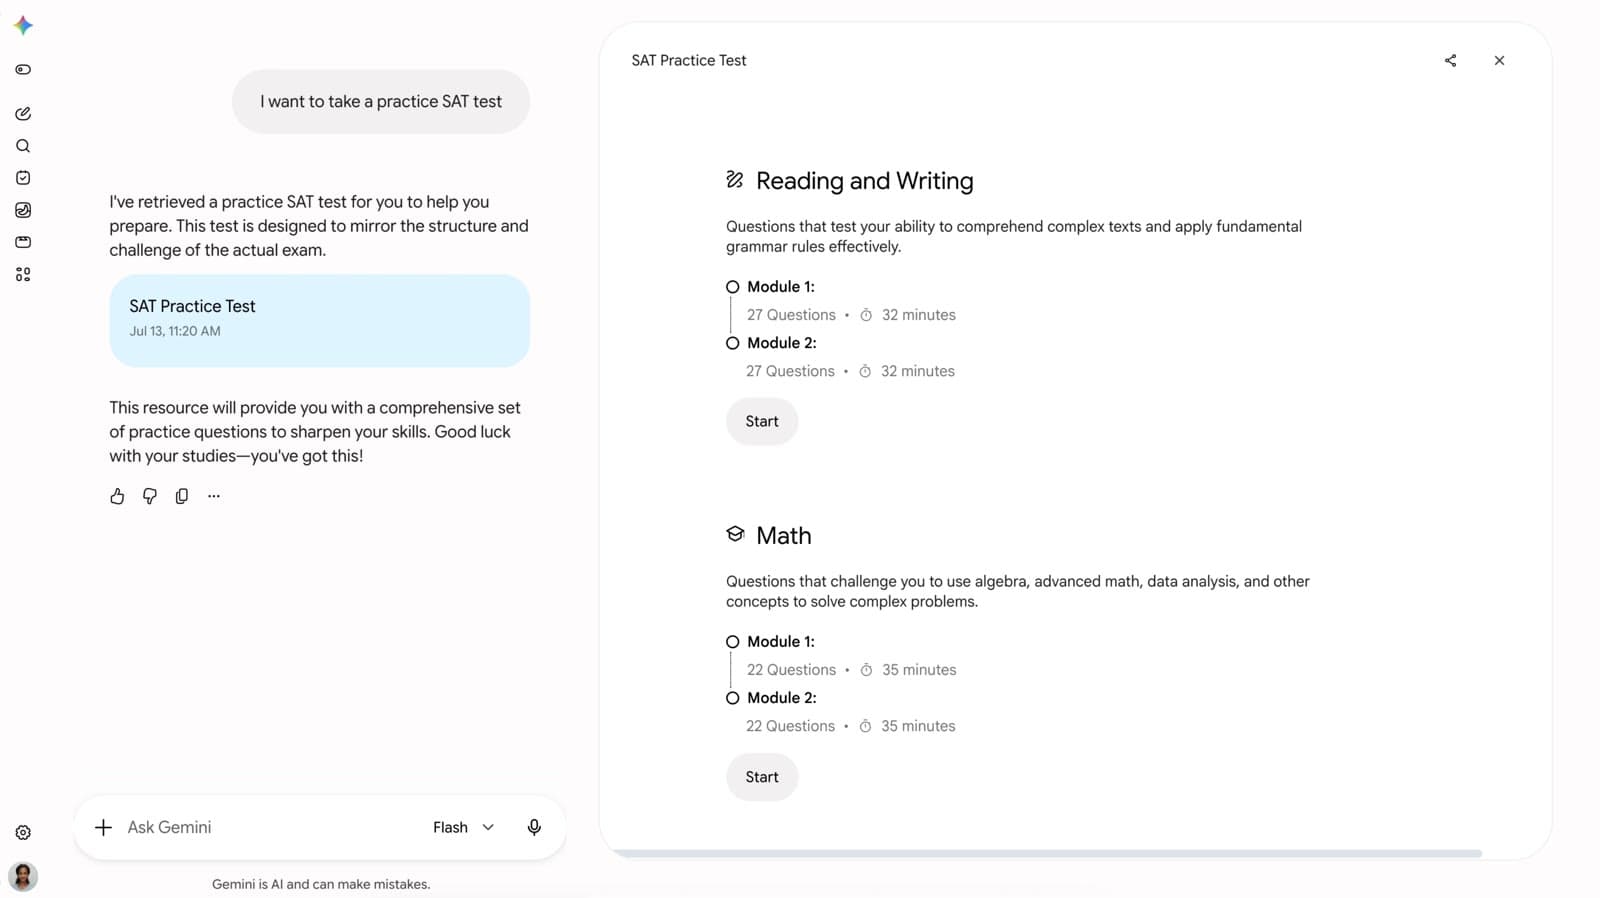1600x898 pixels.
Task: Copy the response text
Action: [x=181, y=496]
